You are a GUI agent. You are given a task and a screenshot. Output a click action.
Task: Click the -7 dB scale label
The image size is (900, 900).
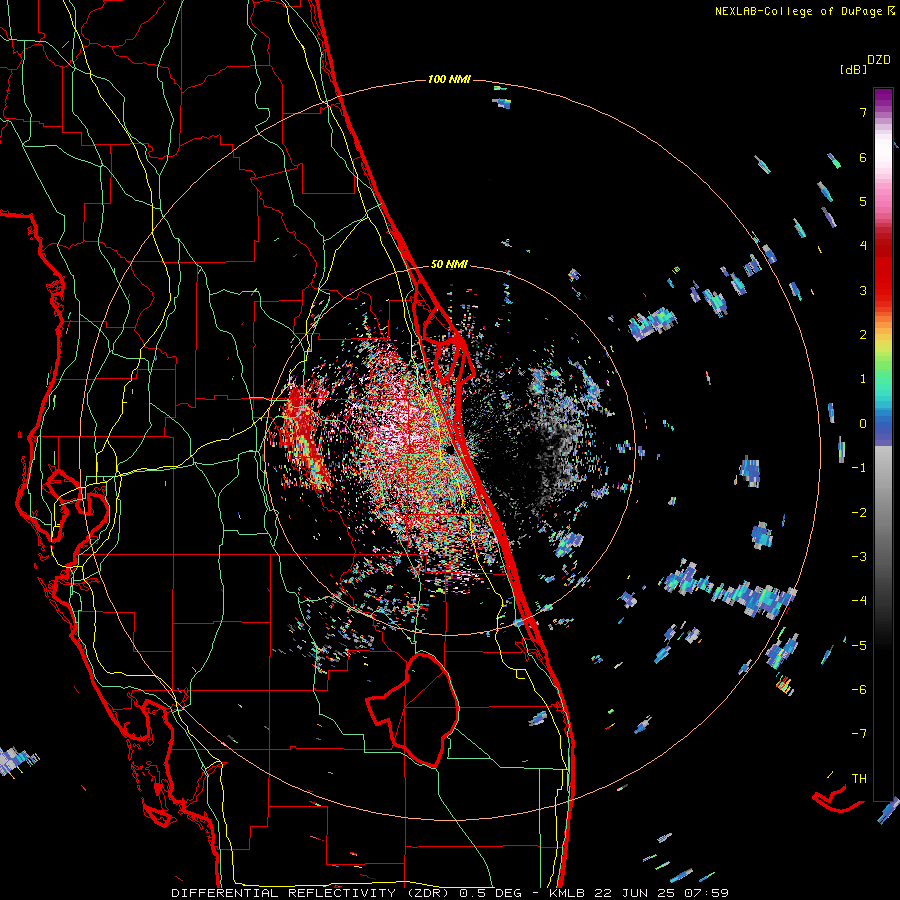(859, 734)
